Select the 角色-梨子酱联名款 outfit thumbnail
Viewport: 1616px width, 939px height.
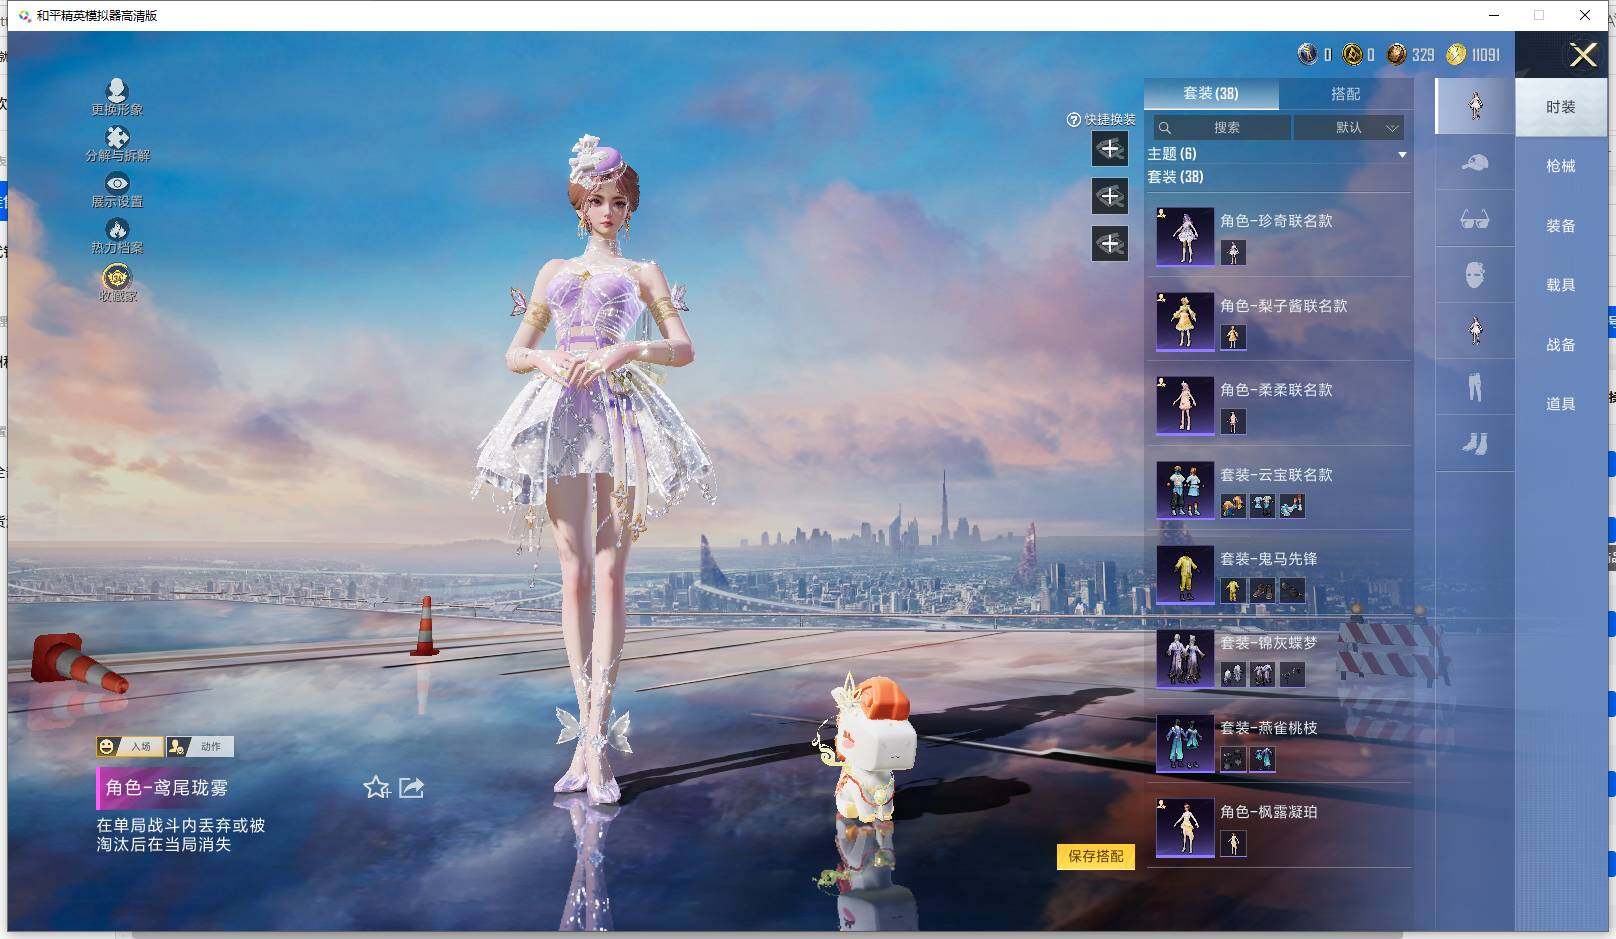1185,321
